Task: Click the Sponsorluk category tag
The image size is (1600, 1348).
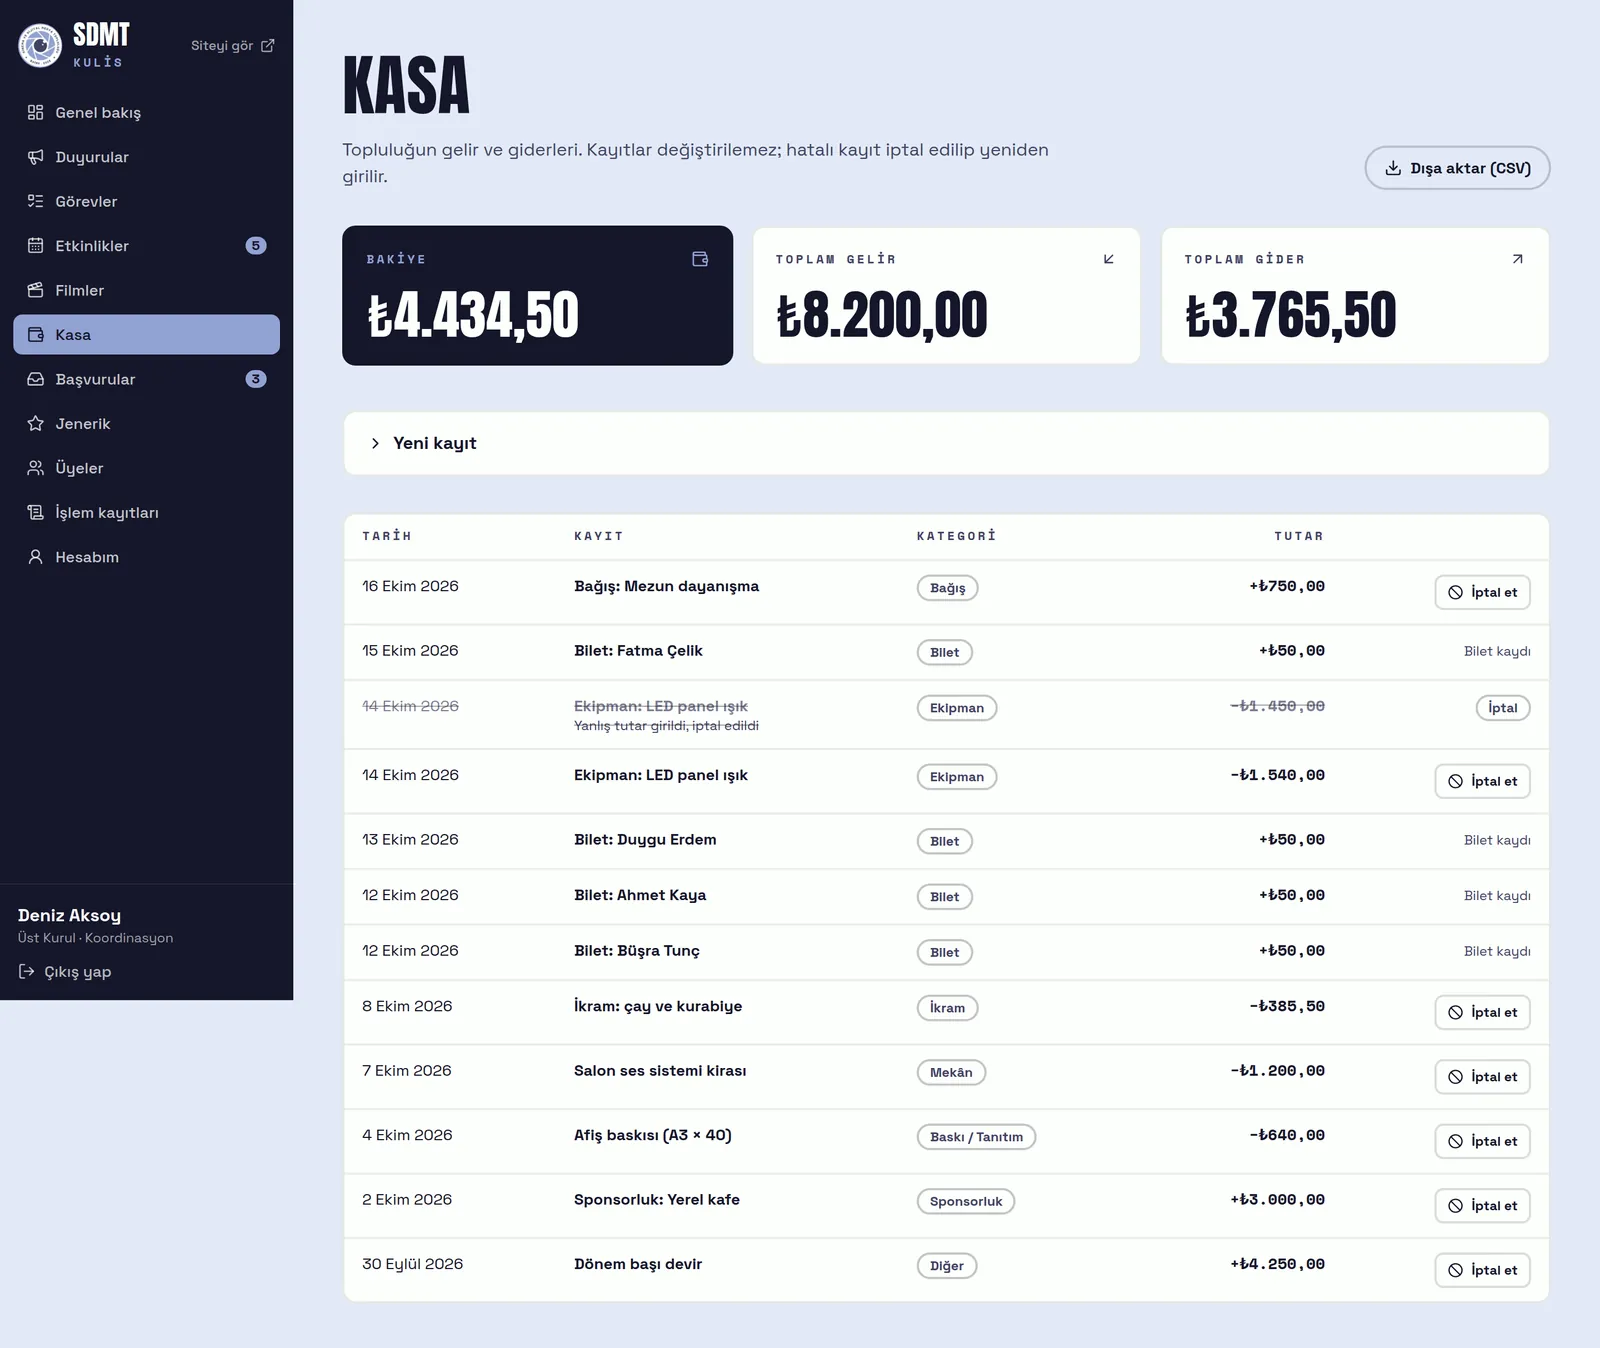Action: [x=966, y=1202]
